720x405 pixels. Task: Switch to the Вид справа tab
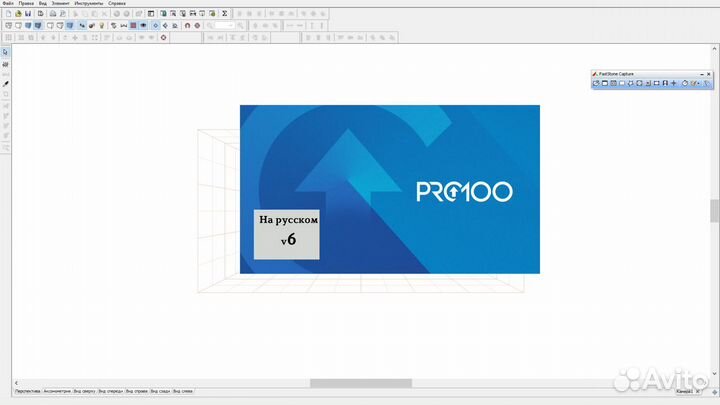click(137, 392)
